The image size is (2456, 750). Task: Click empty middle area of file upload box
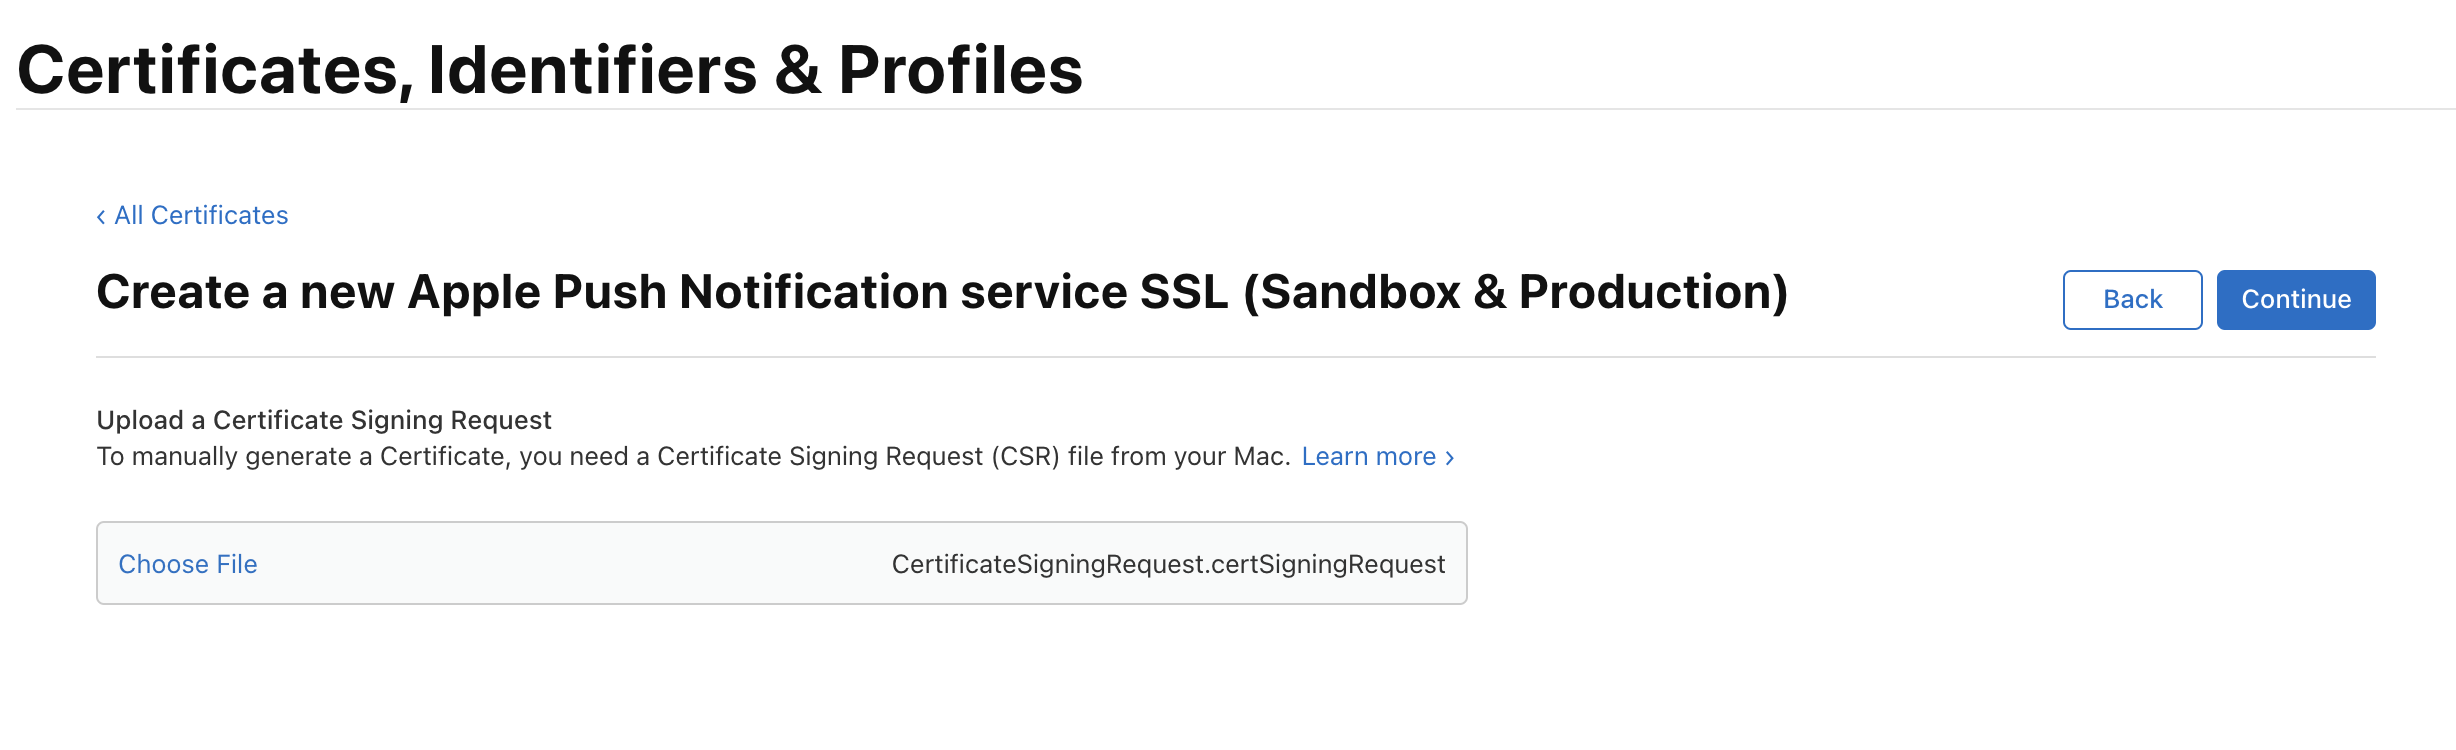(575, 563)
